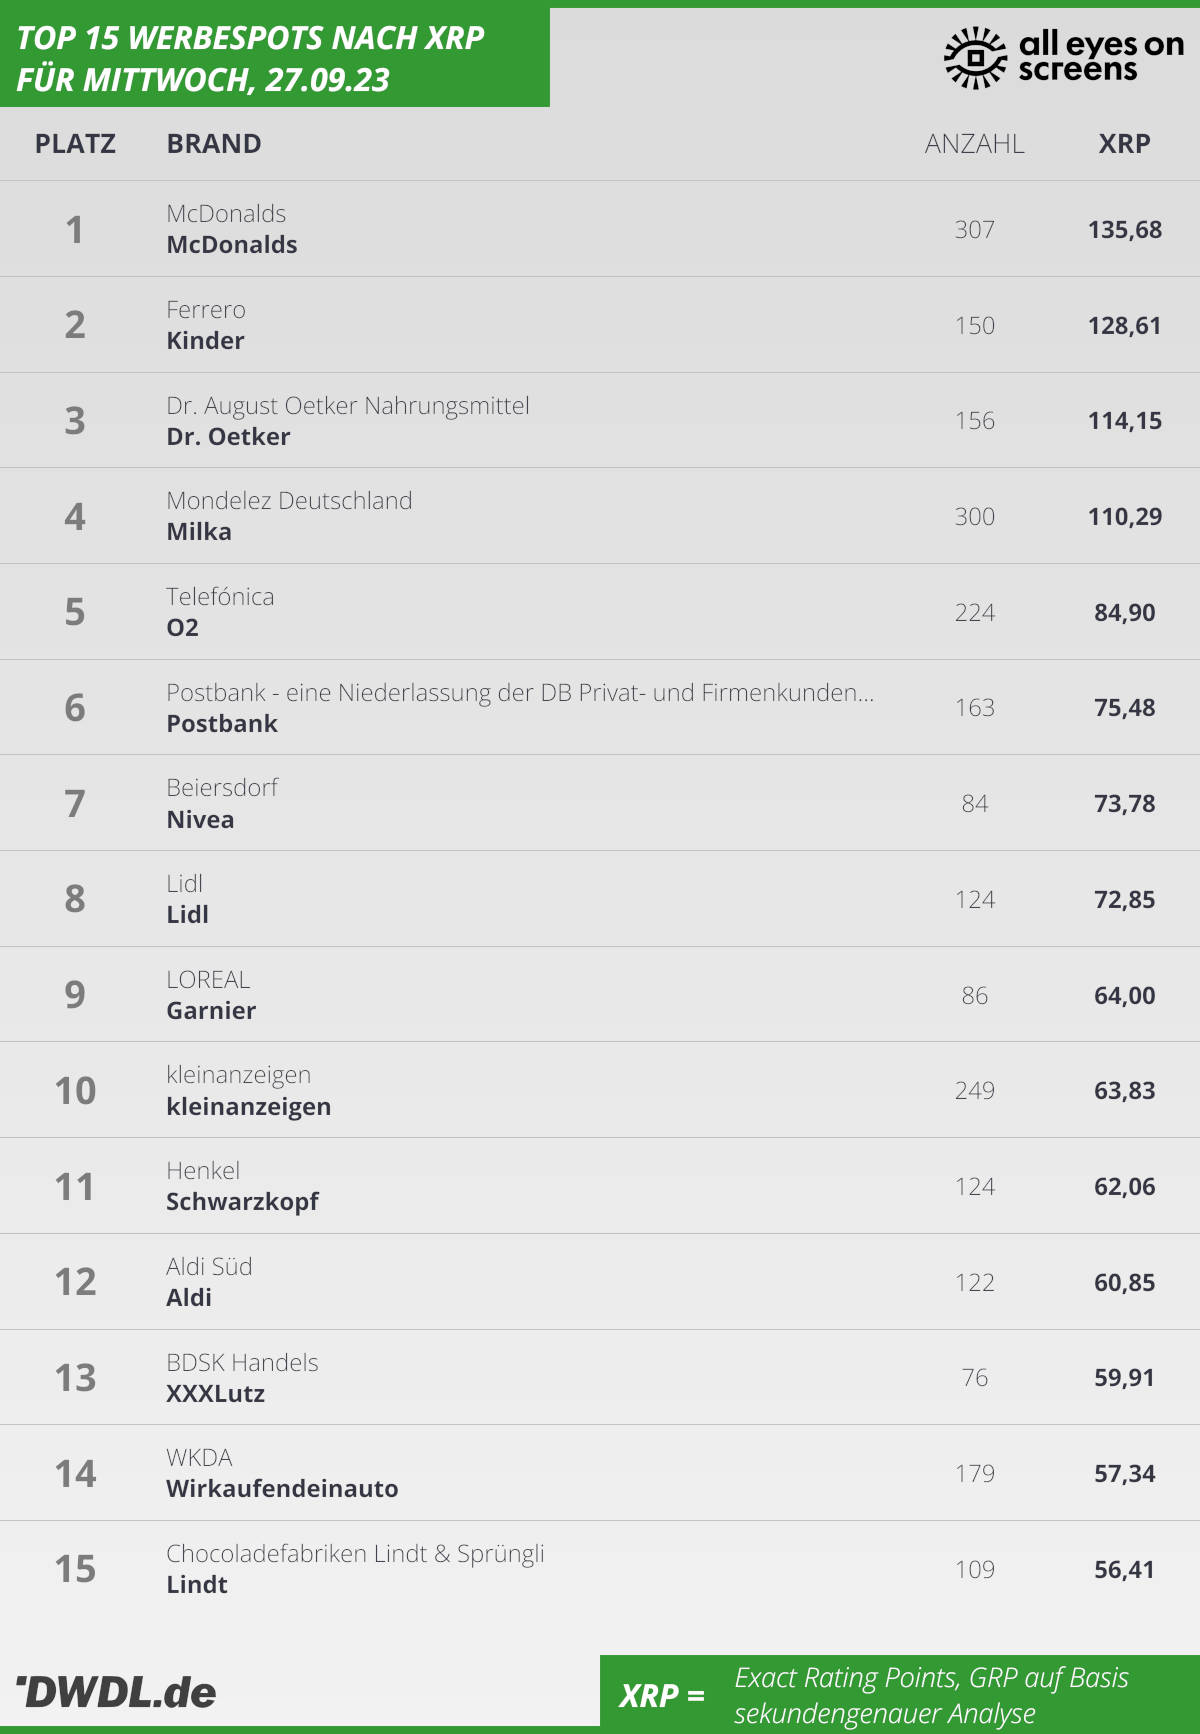Select the McDonalds brand entry
1200x1734 pixels.
232,245
